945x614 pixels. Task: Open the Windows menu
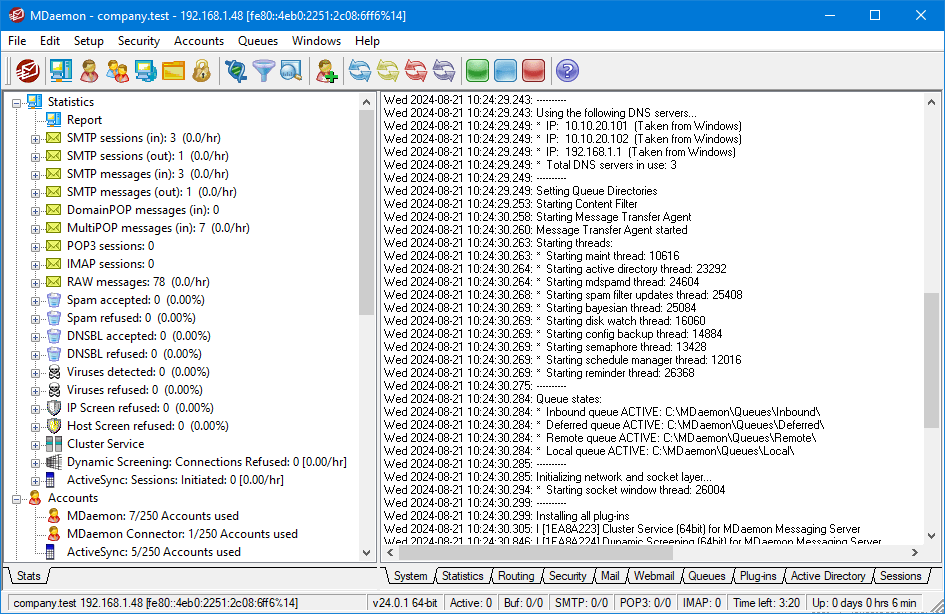coord(316,41)
